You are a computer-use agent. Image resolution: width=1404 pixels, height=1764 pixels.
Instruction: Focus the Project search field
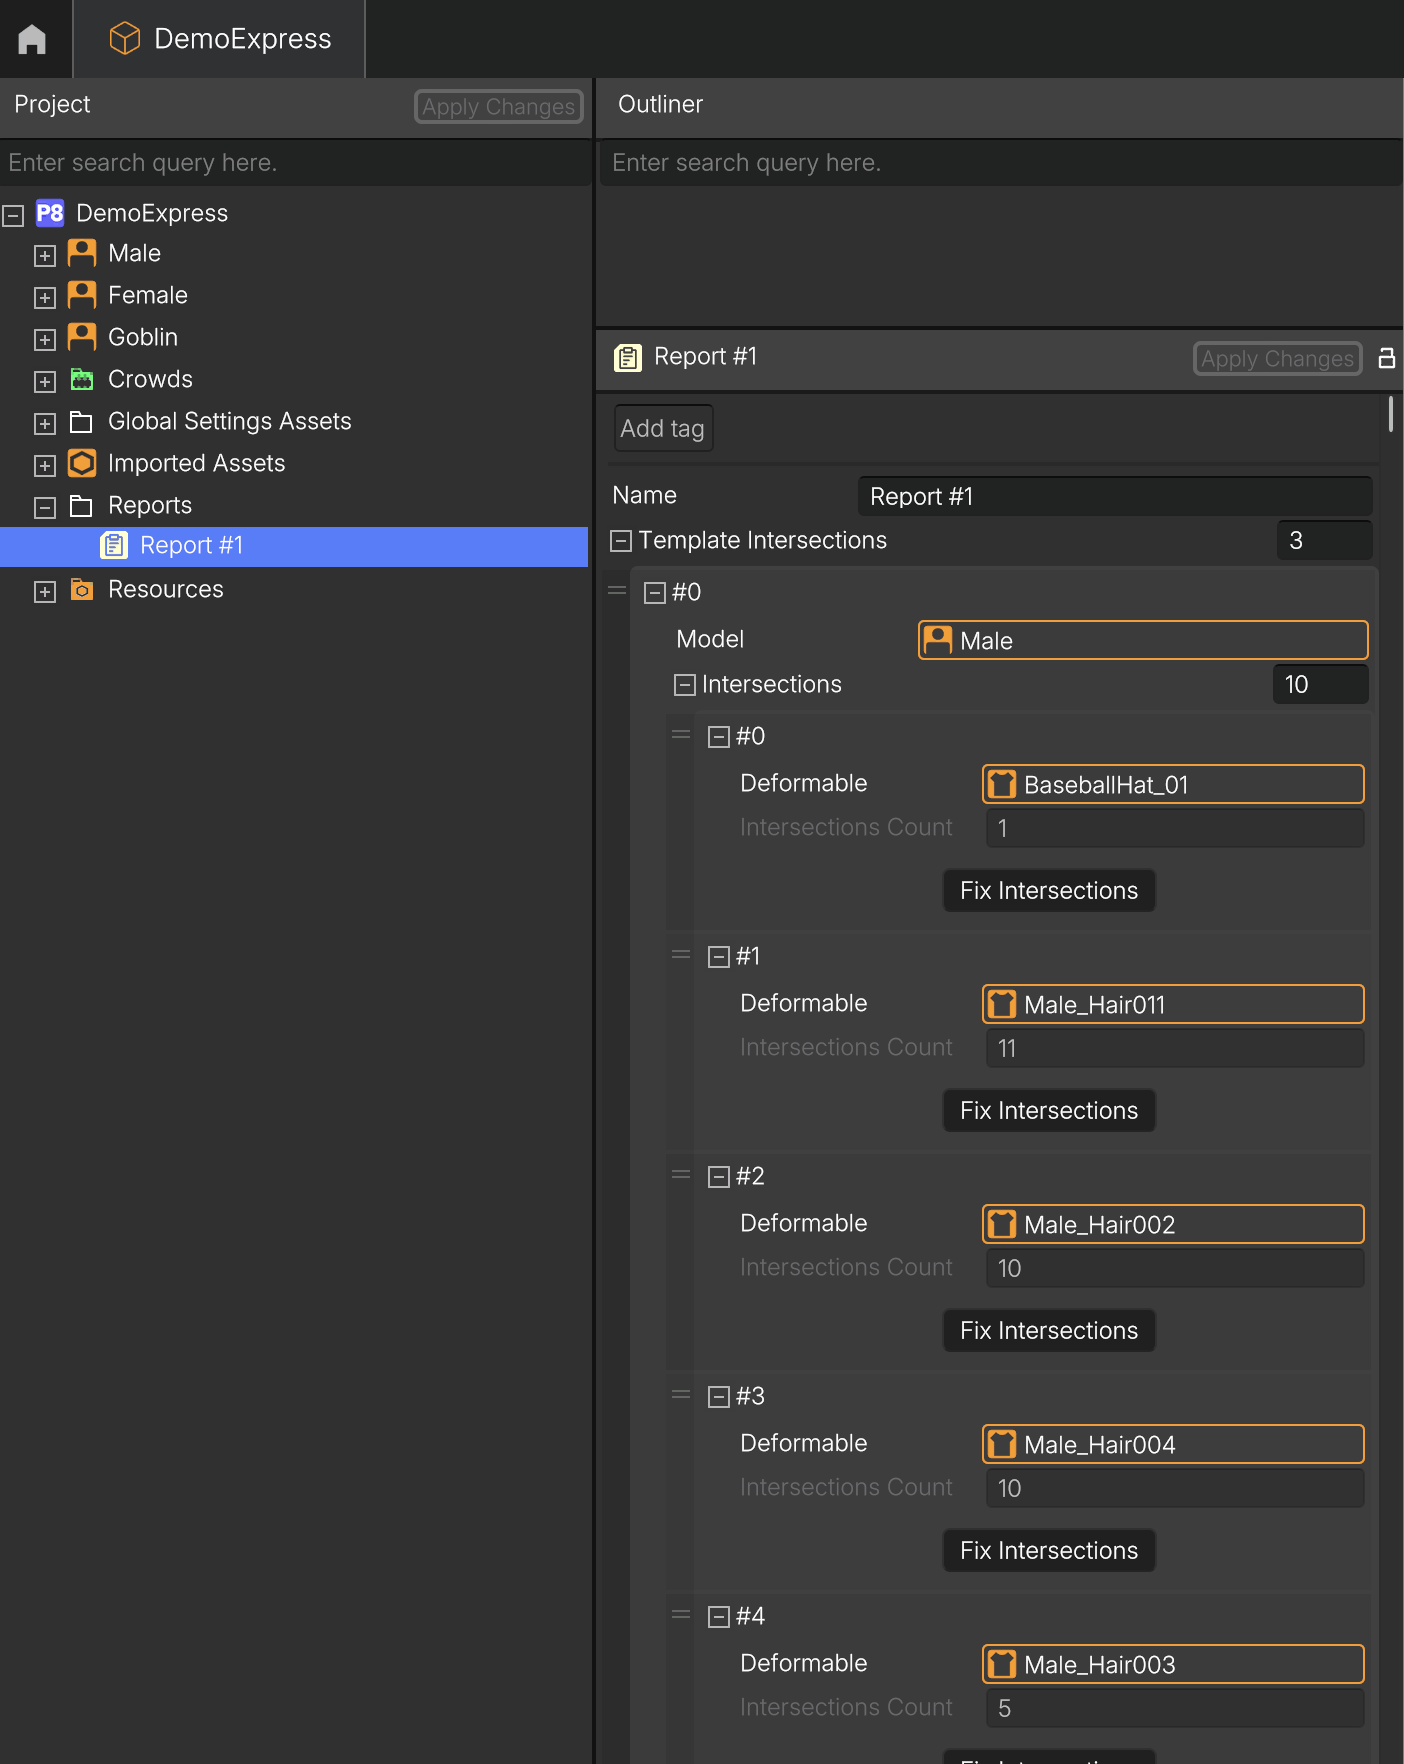(x=295, y=163)
